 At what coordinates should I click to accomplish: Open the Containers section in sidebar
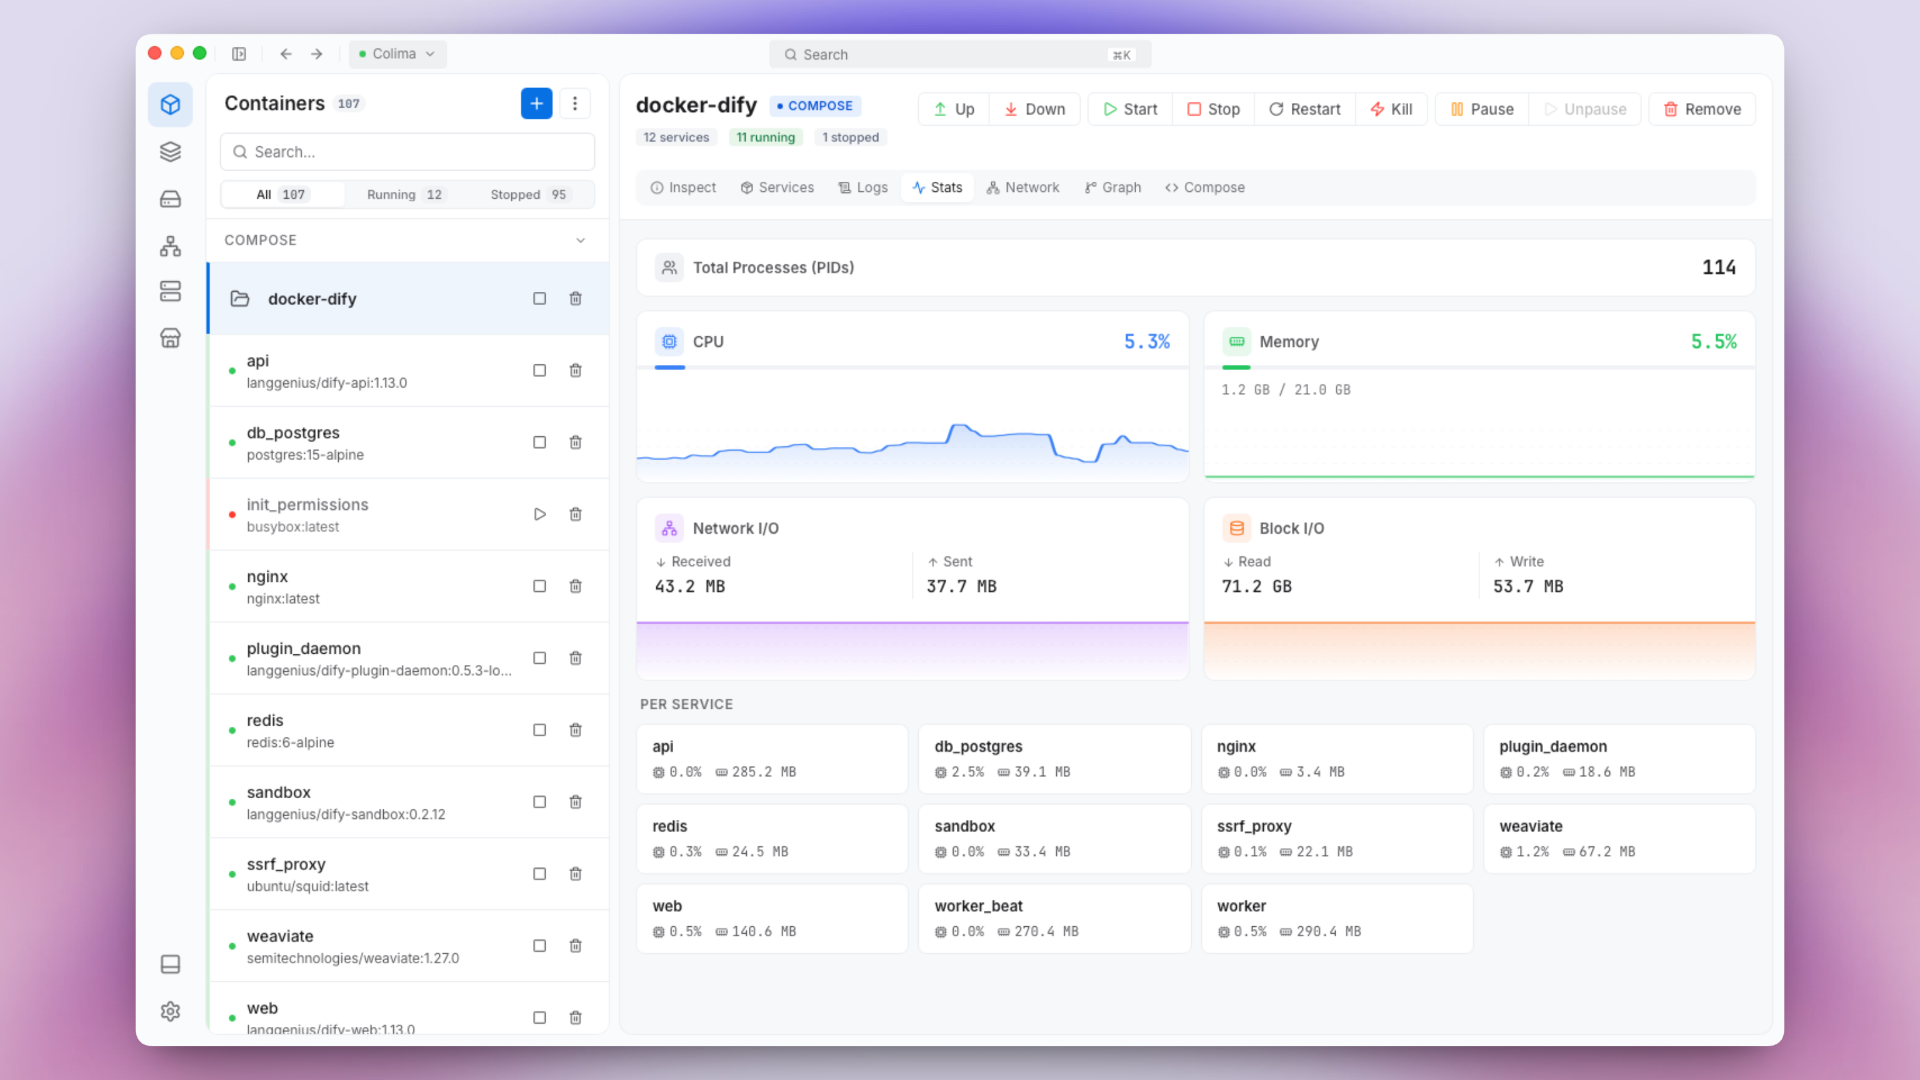click(x=170, y=104)
